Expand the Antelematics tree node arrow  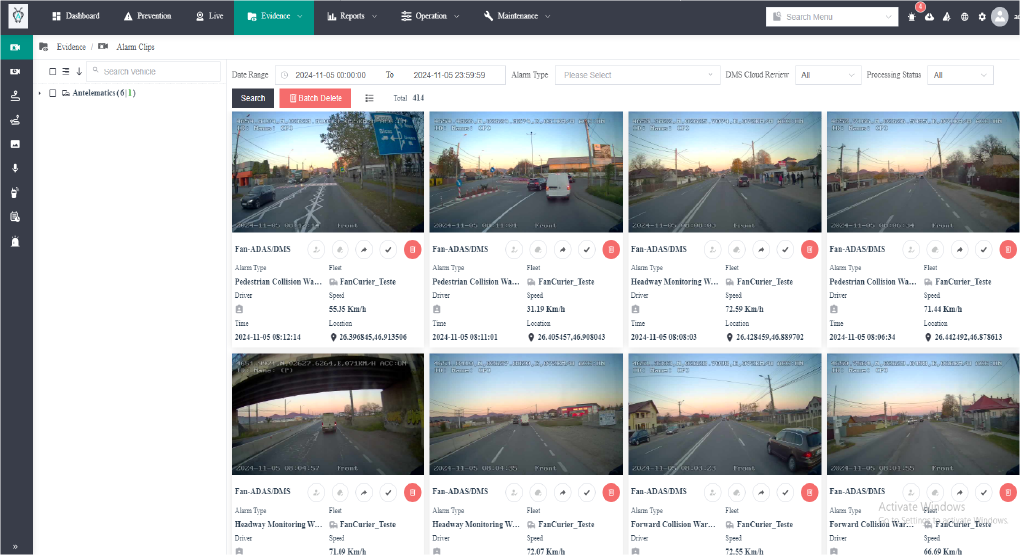tap(40, 93)
